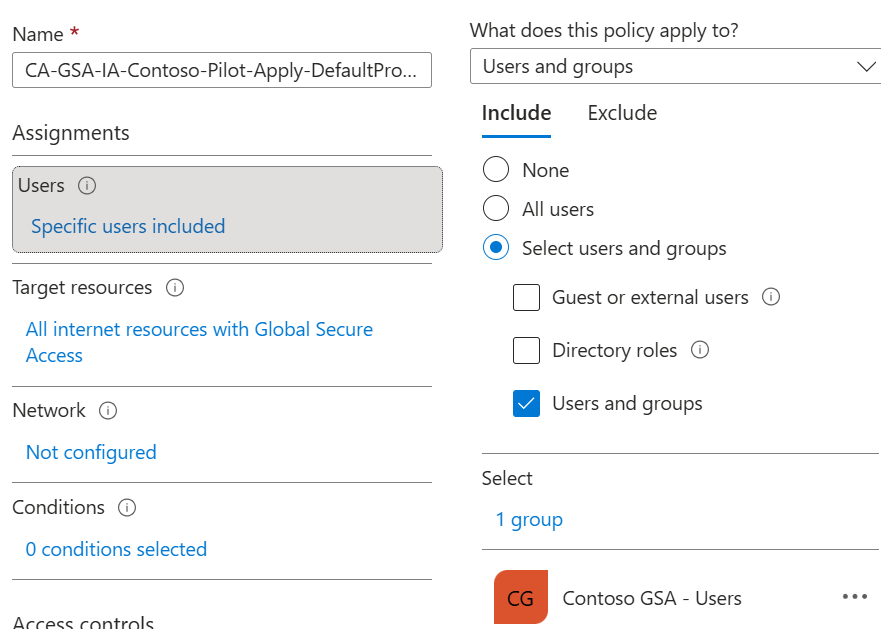Click the info icon next to Directory roles
The width and height of the screenshot is (881, 629).
pyautogui.click(x=700, y=350)
